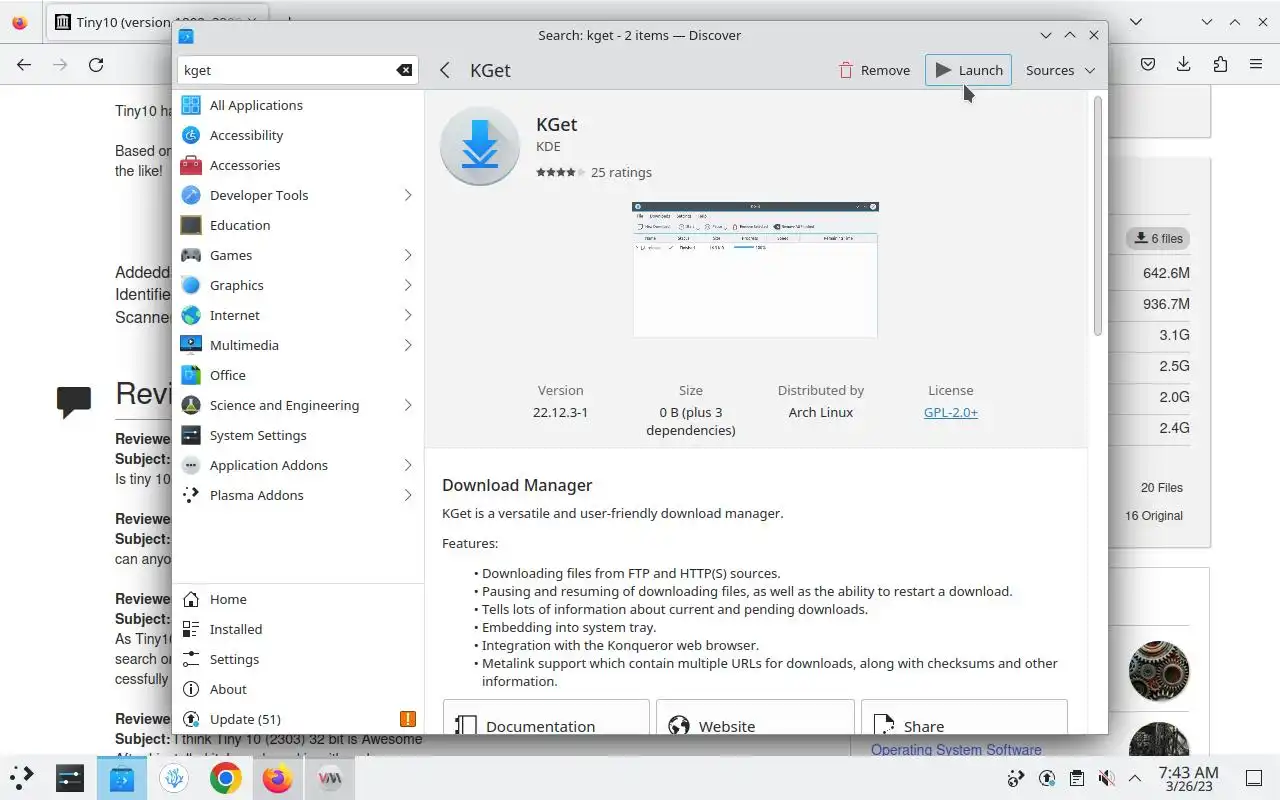The width and height of the screenshot is (1280, 800).
Task: Open the KGet Website button
Action: (755, 717)
